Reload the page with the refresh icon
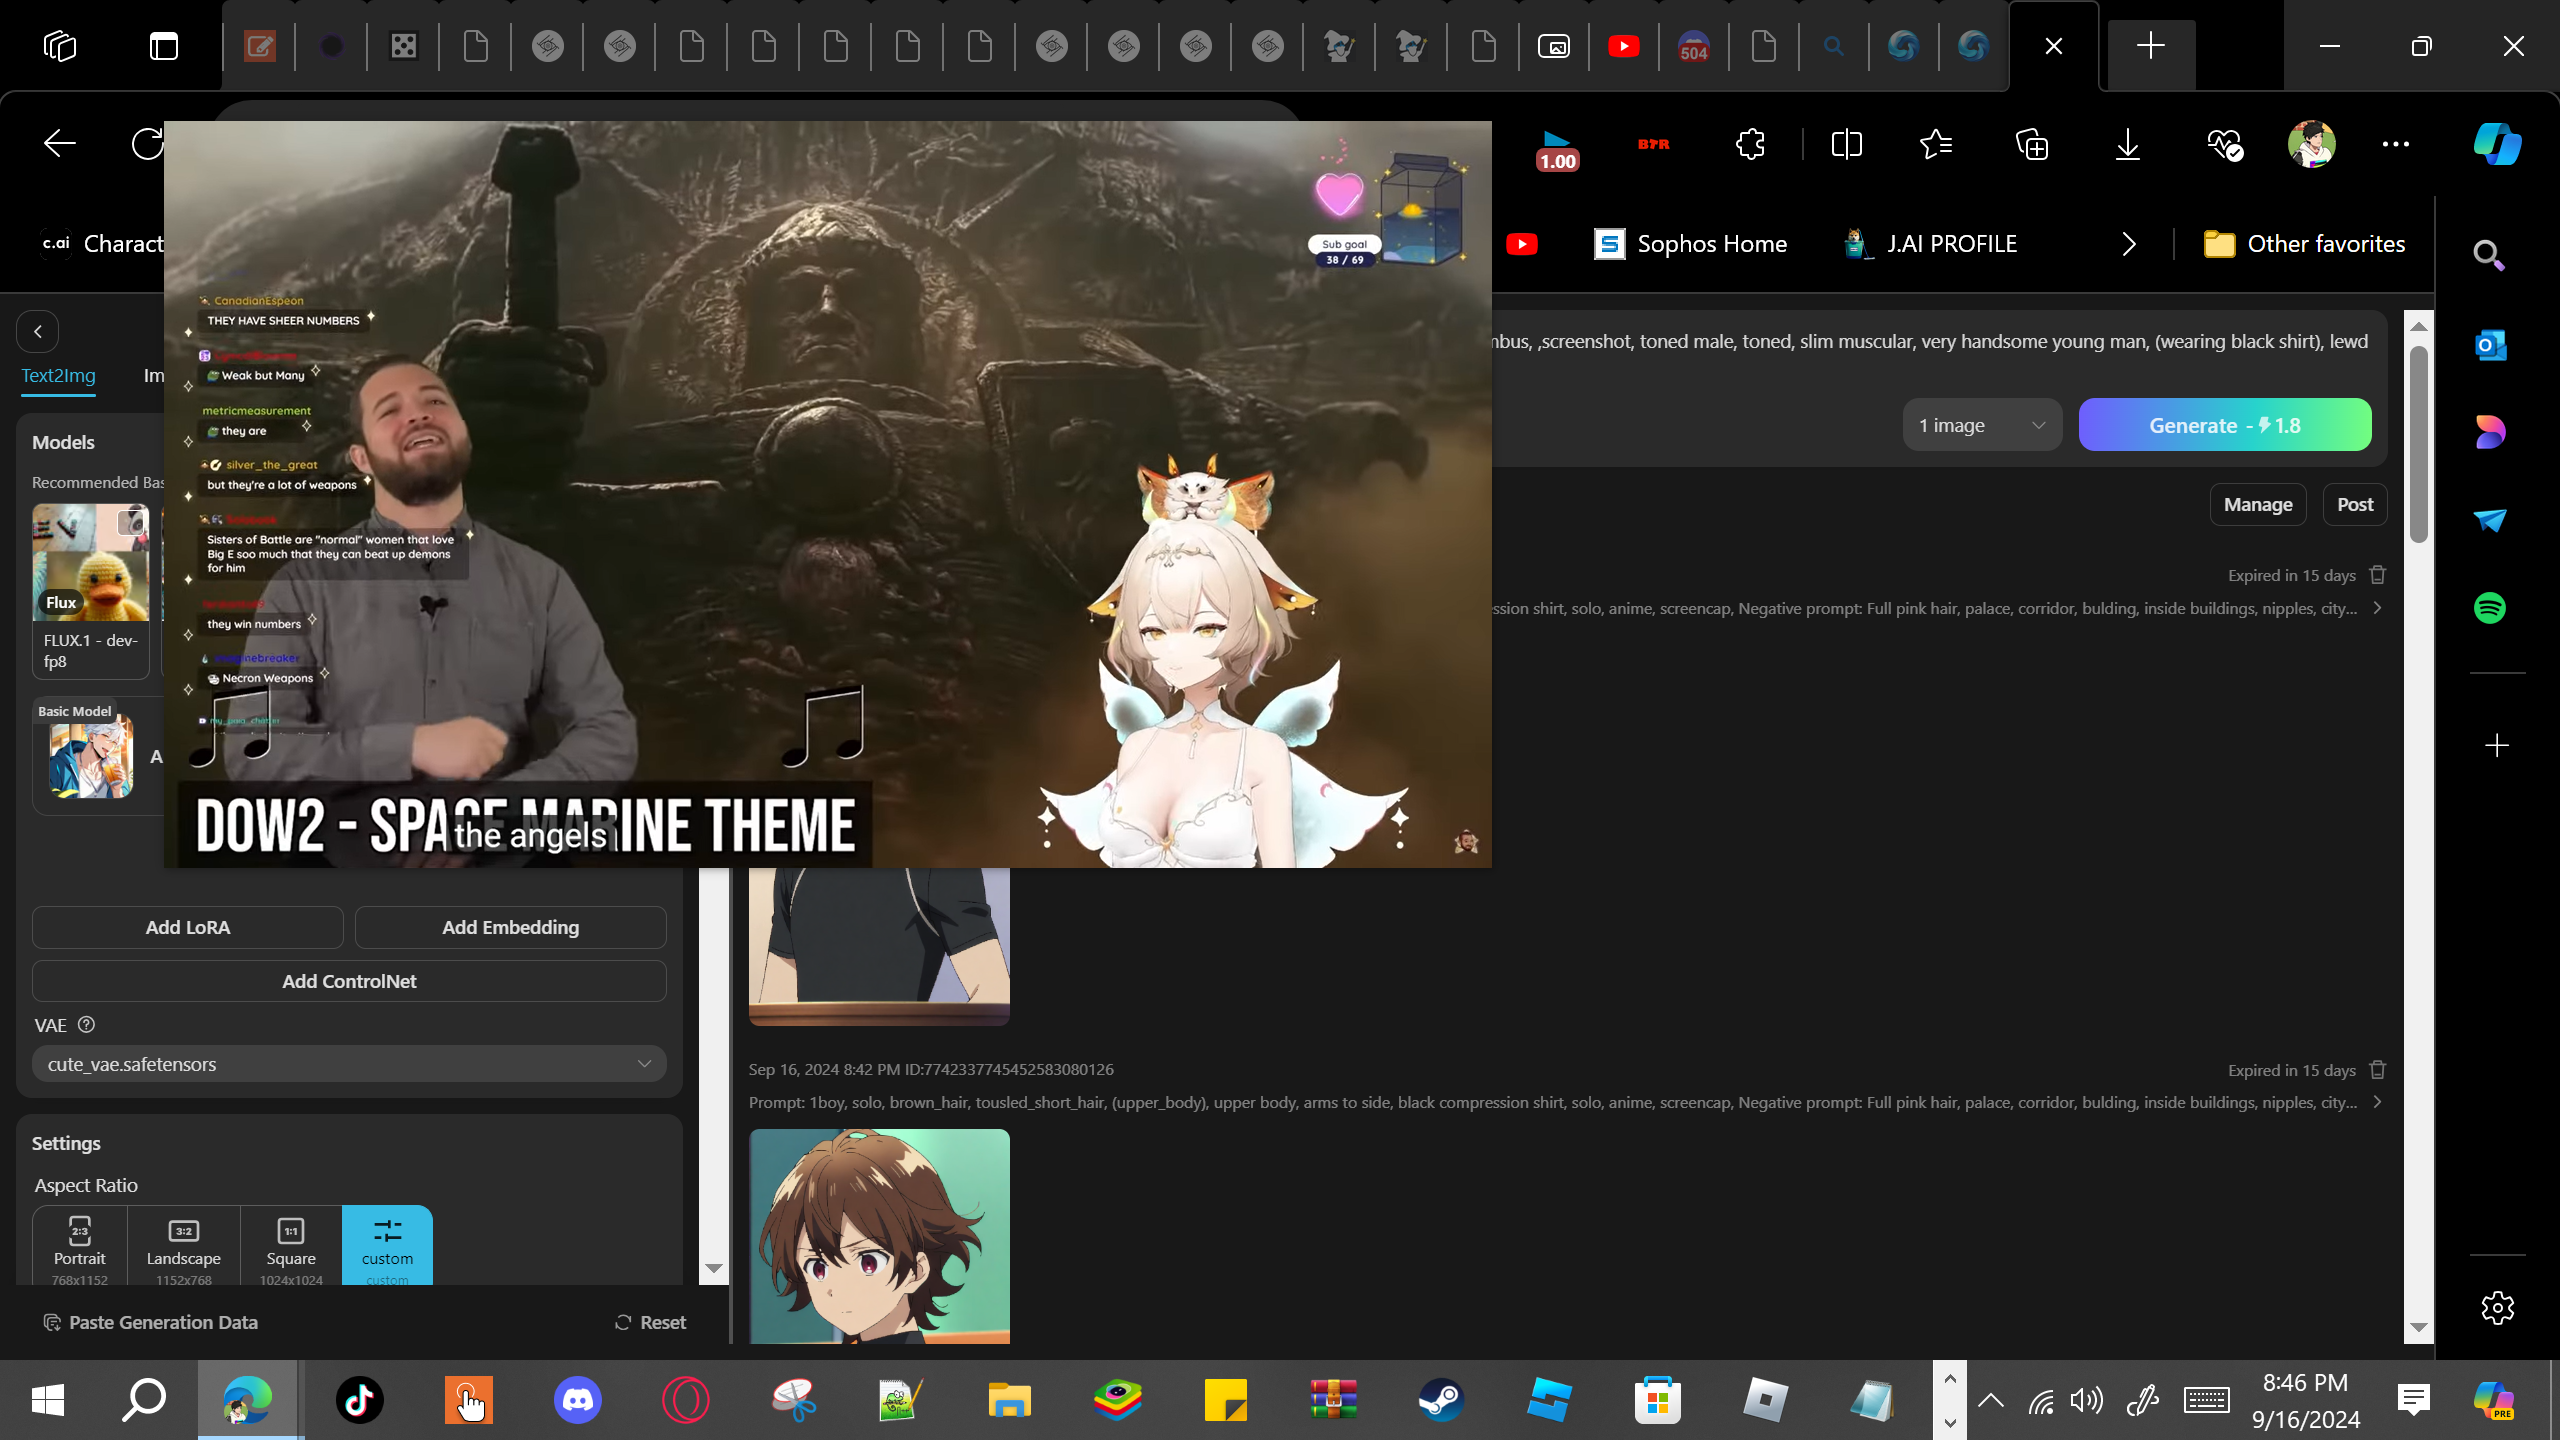 pos(148,144)
